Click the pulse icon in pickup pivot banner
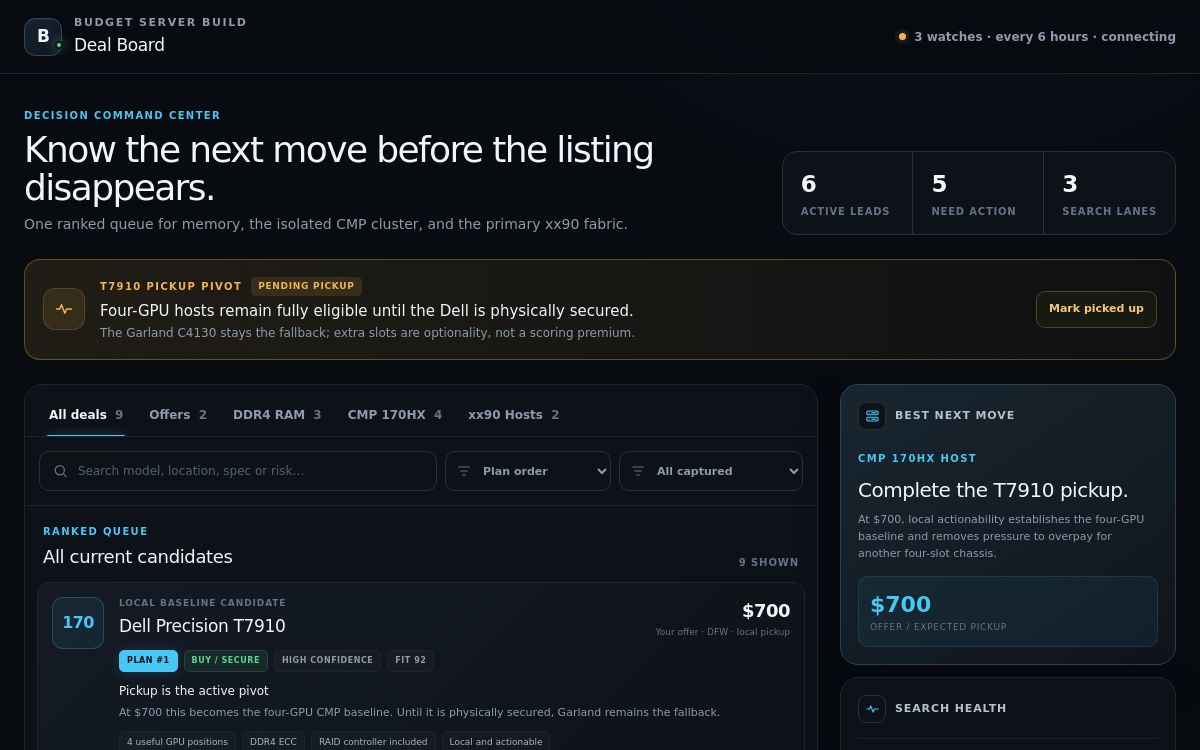 64,309
